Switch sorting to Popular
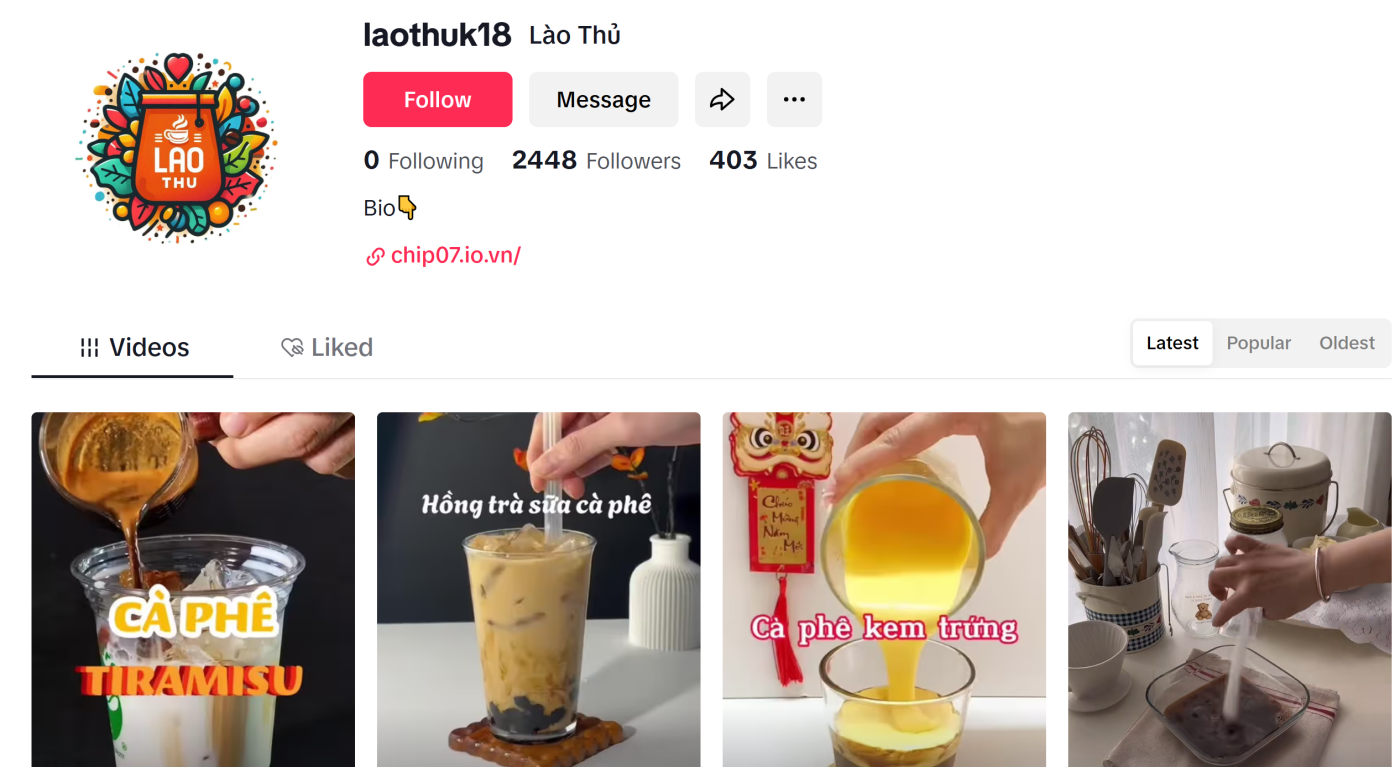Screen dimensions: 1400x767 (x=1258, y=343)
